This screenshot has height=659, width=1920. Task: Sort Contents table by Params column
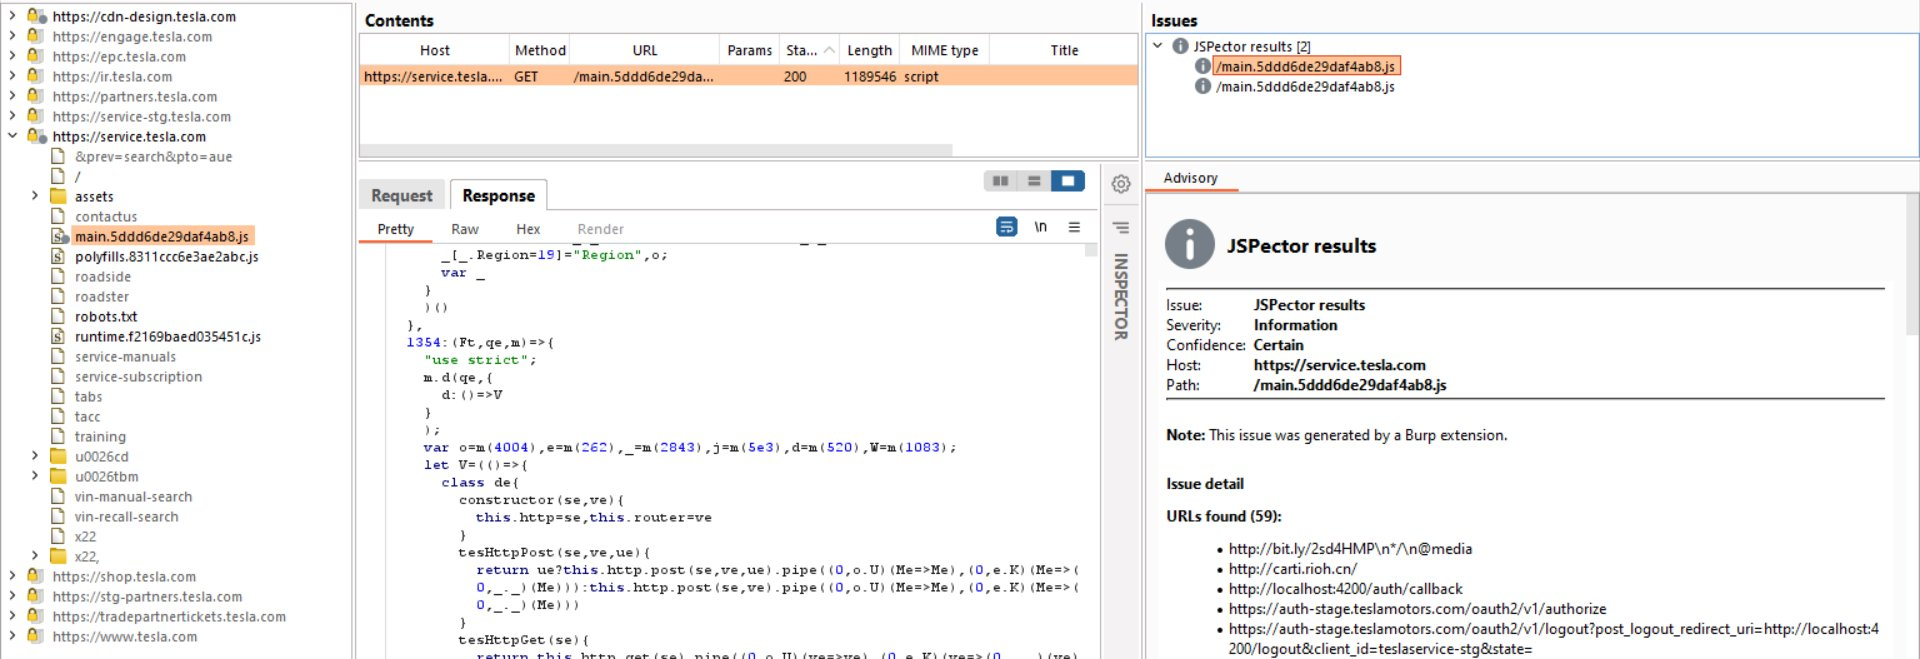[749, 50]
